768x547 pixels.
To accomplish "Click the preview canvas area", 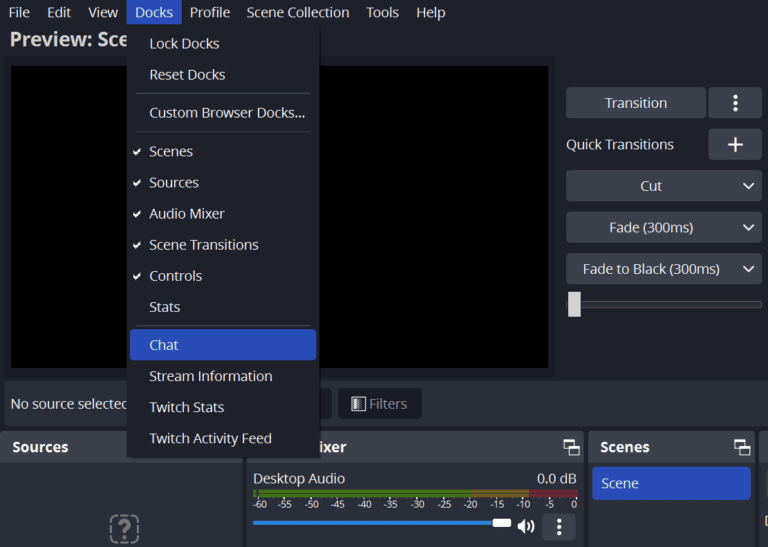I will 433,216.
